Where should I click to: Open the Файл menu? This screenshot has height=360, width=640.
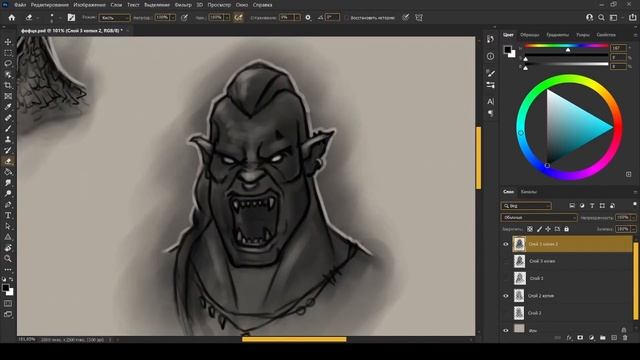tap(20, 5)
